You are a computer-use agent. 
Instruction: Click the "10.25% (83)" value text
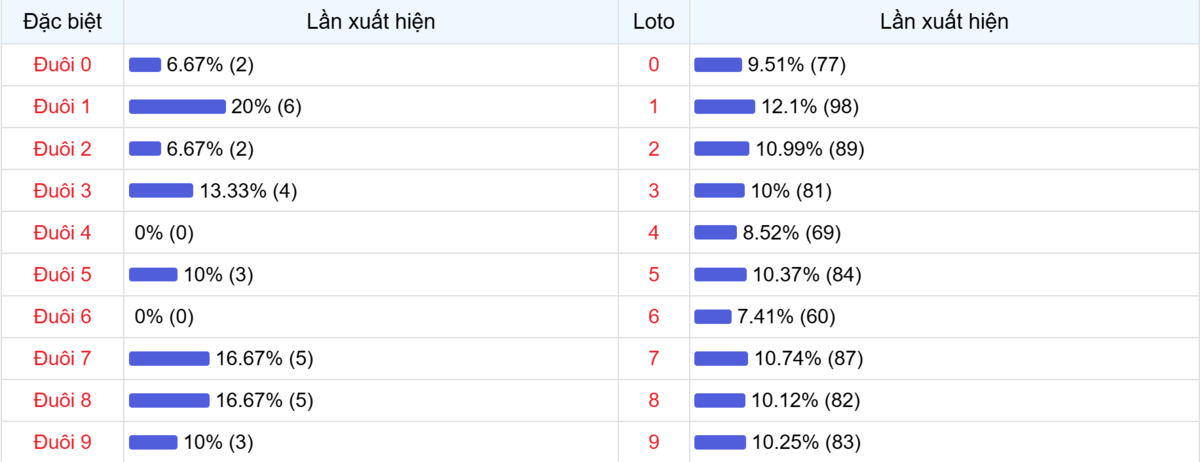click(x=806, y=442)
